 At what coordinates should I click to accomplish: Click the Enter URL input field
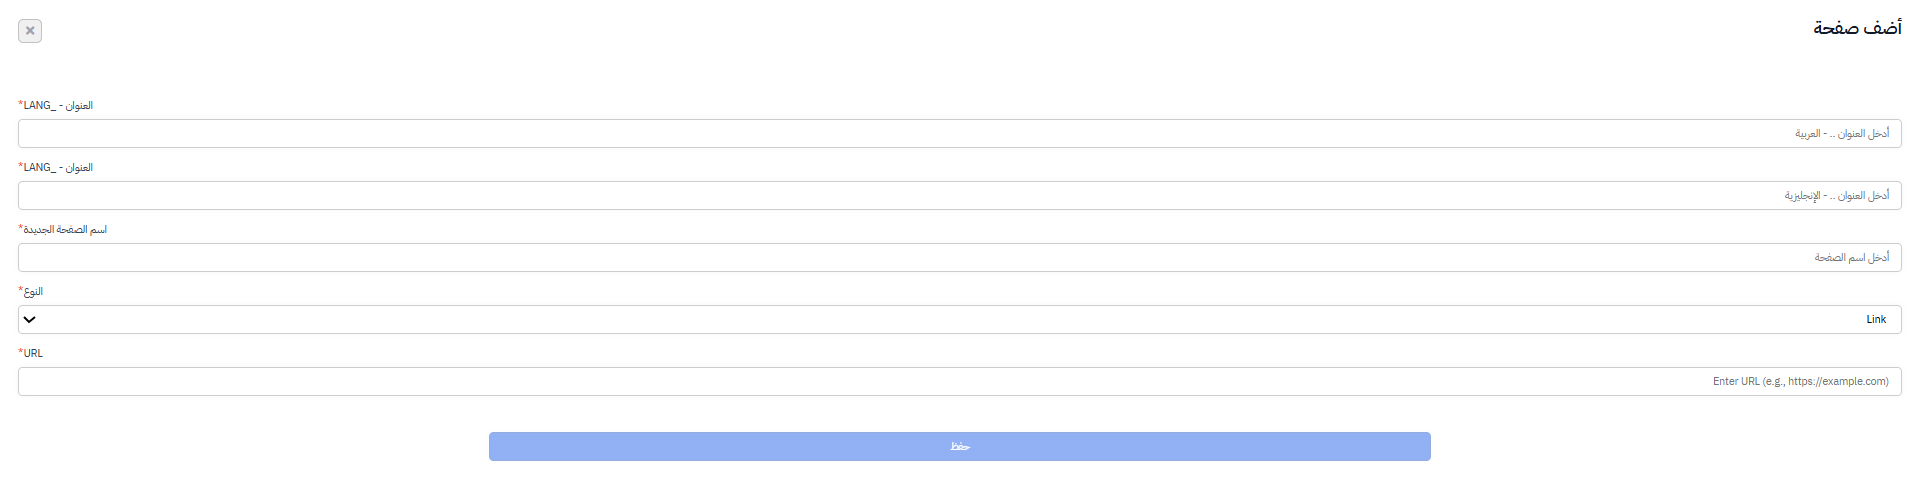[x=960, y=381]
